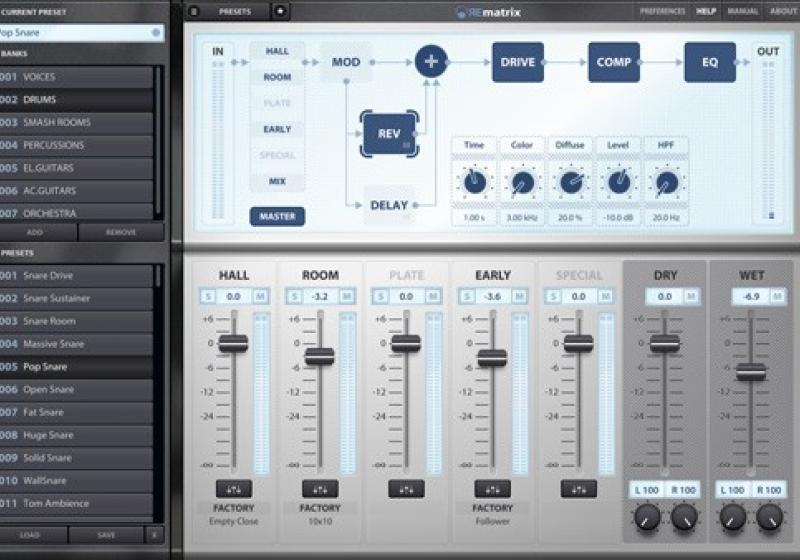This screenshot has width=800, height=560.
Task: Click the SAVE preset button
Action: click(106, 535)
